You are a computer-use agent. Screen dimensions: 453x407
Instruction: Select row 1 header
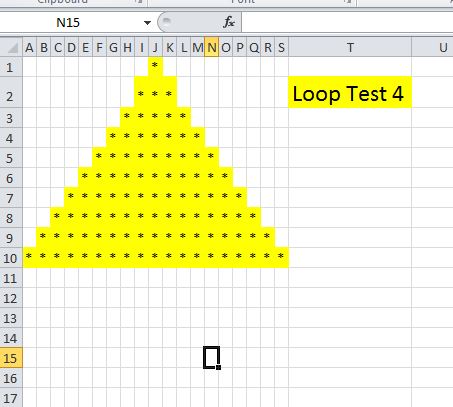[11, 67]
